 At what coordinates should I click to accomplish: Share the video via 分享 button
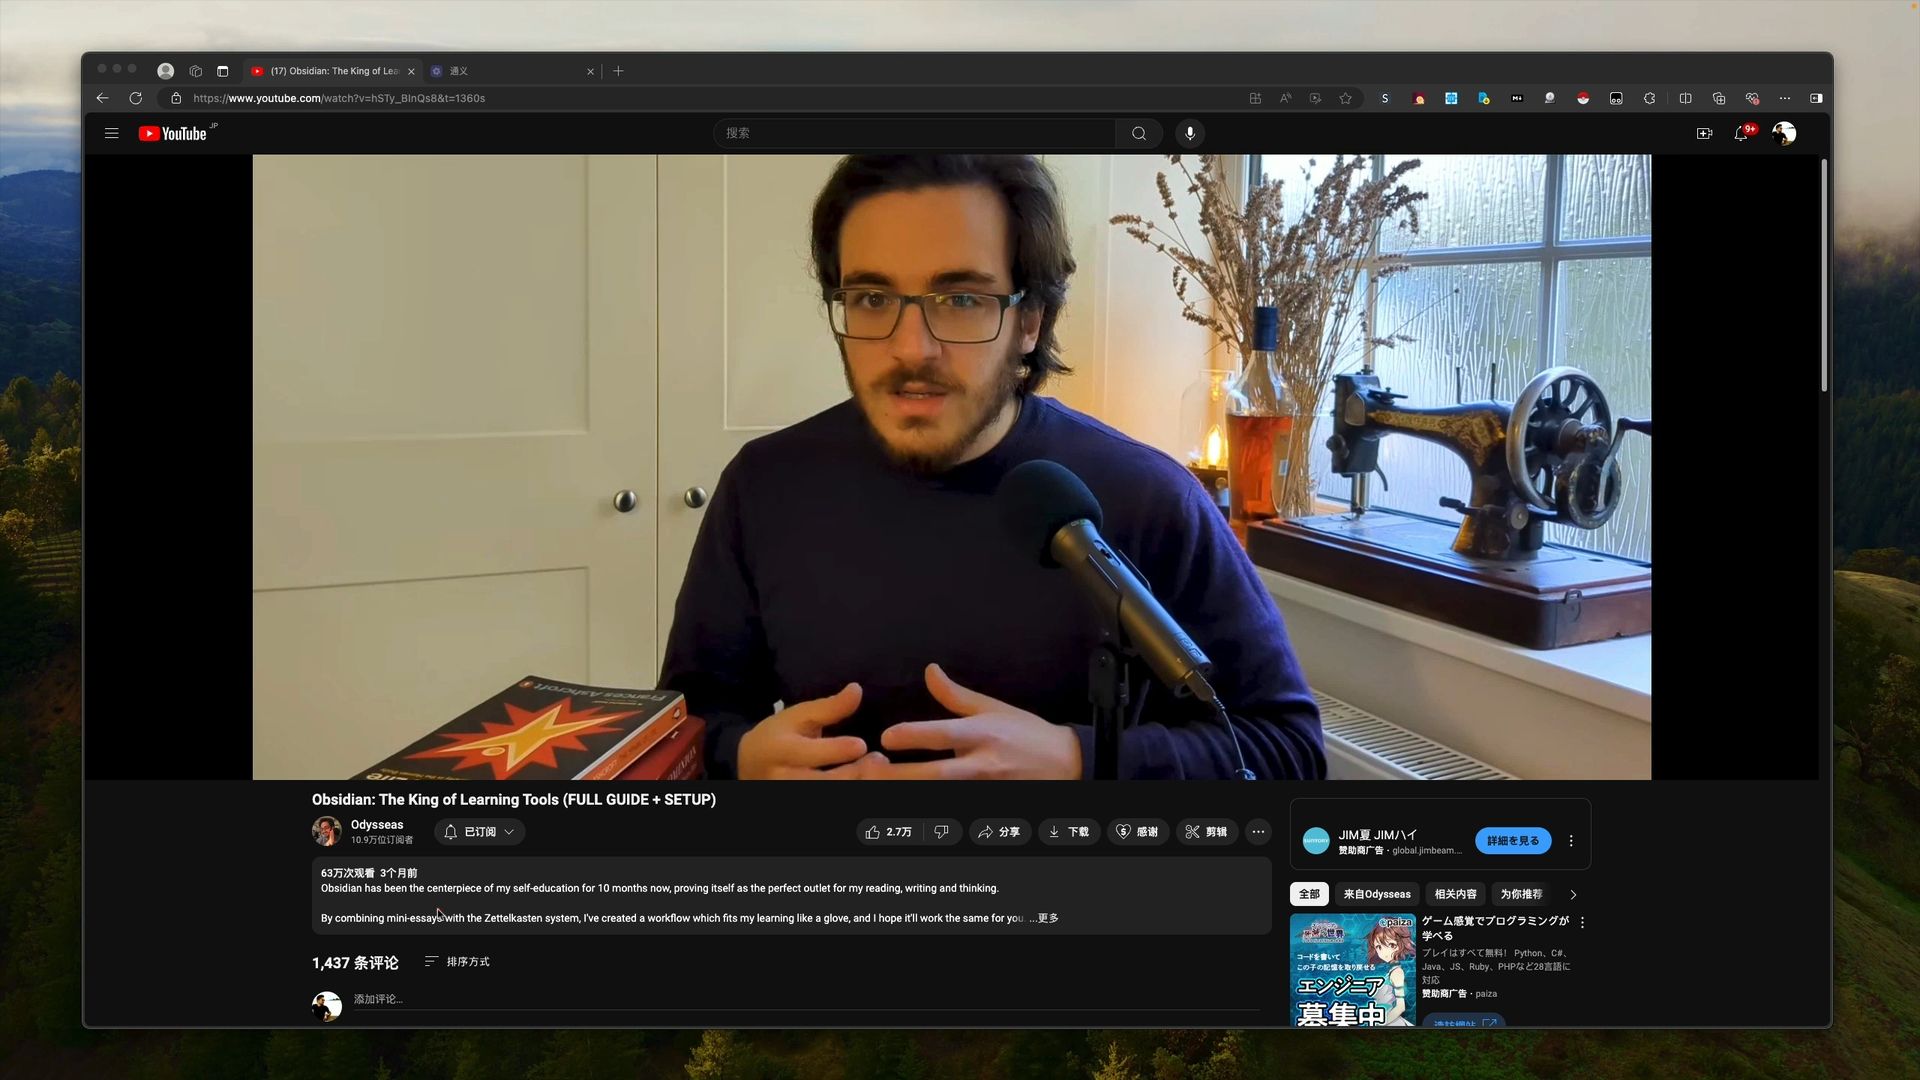pos(999,832)
